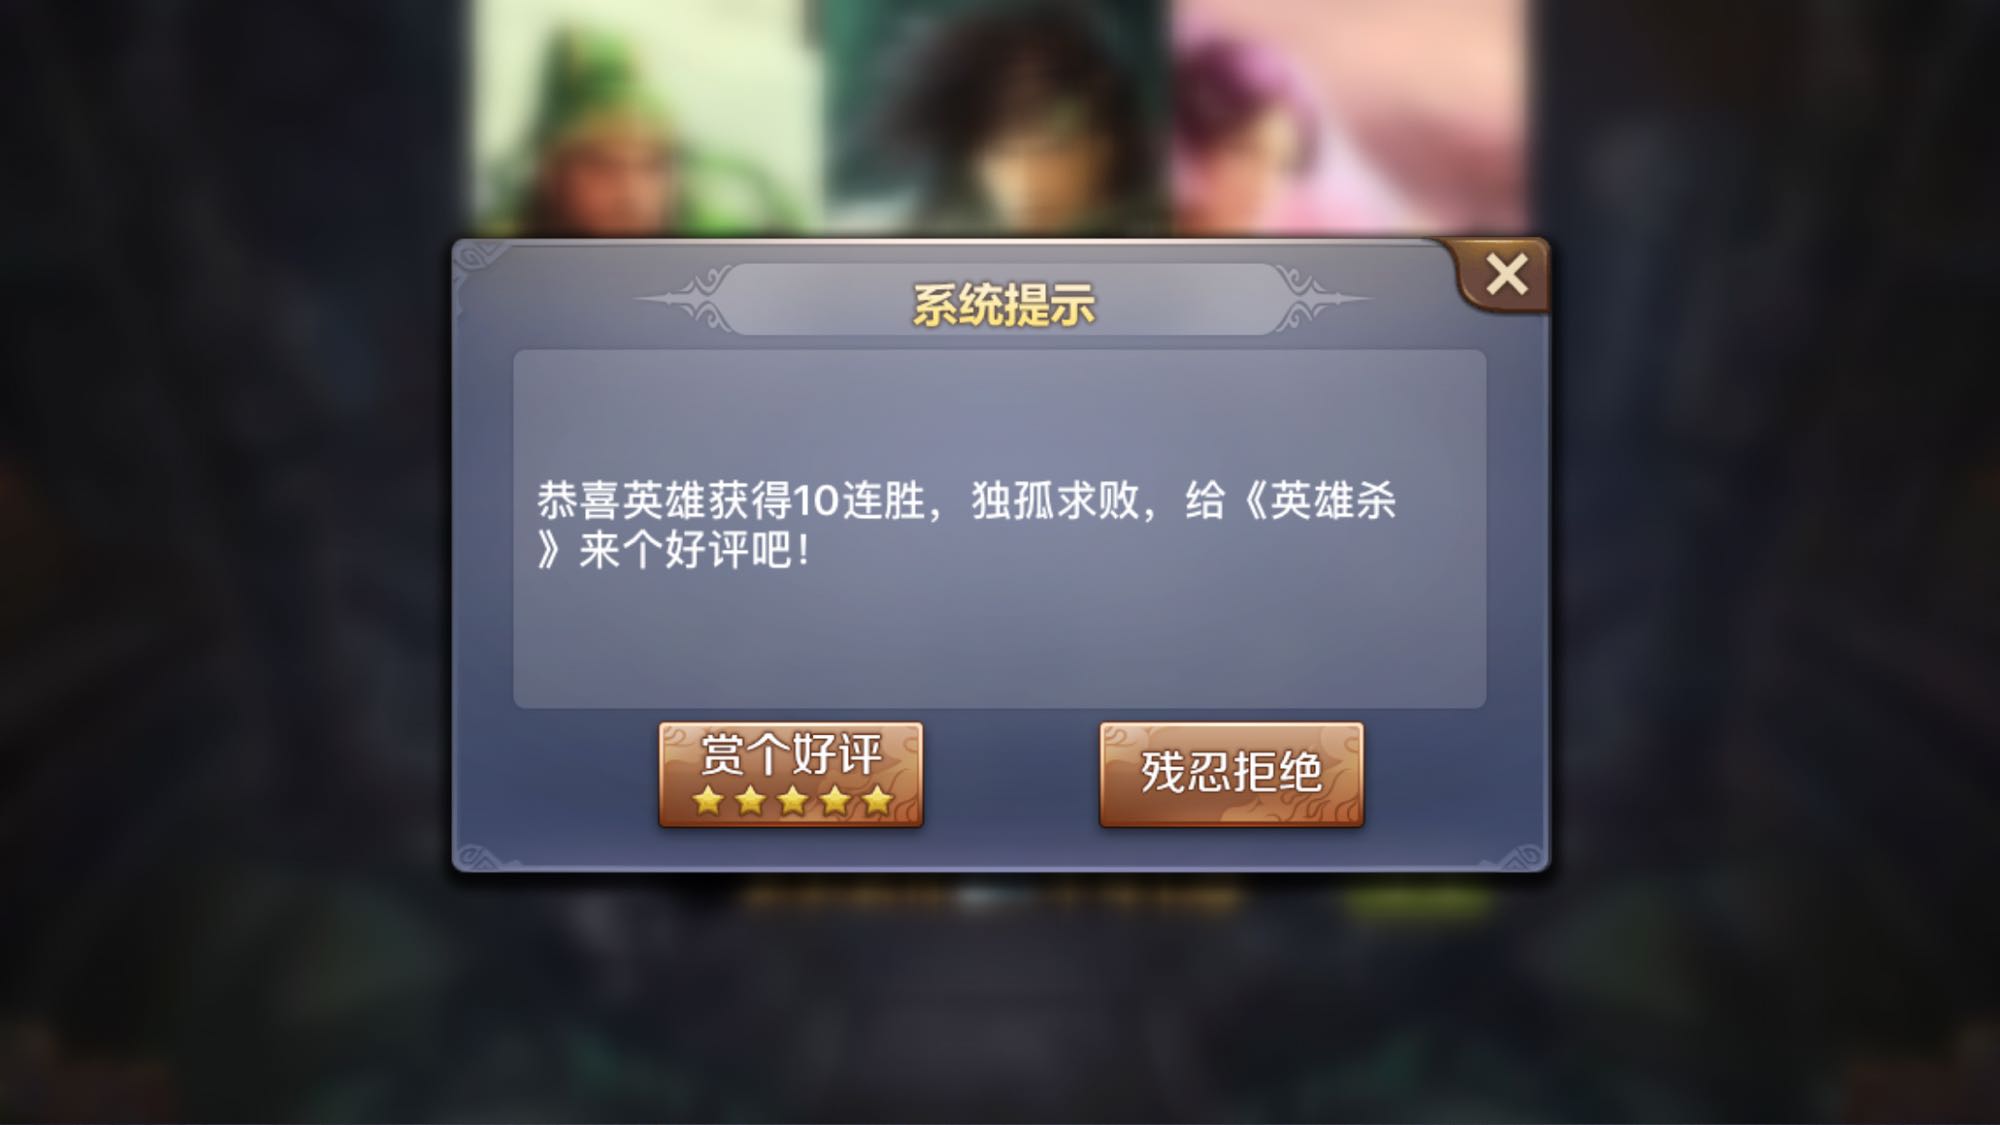Click the fifth gold star under 赏个好评
This screenshot has width=2000, height=1125.
coord(877,801)
